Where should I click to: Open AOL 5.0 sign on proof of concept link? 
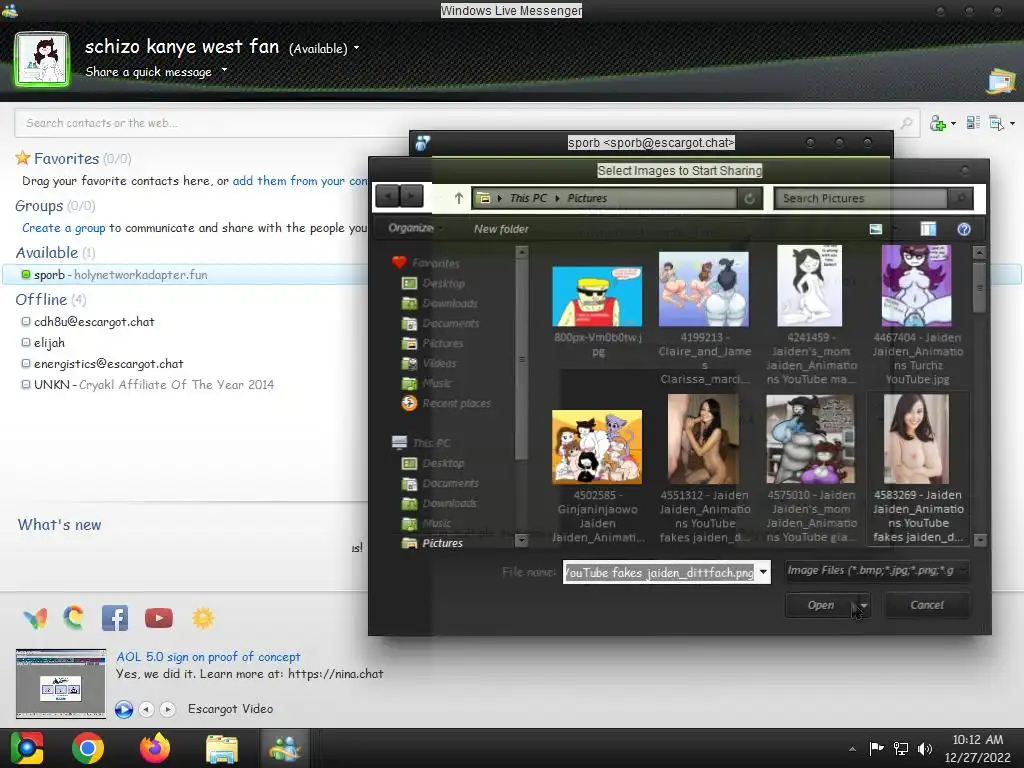tap(208, 657)
